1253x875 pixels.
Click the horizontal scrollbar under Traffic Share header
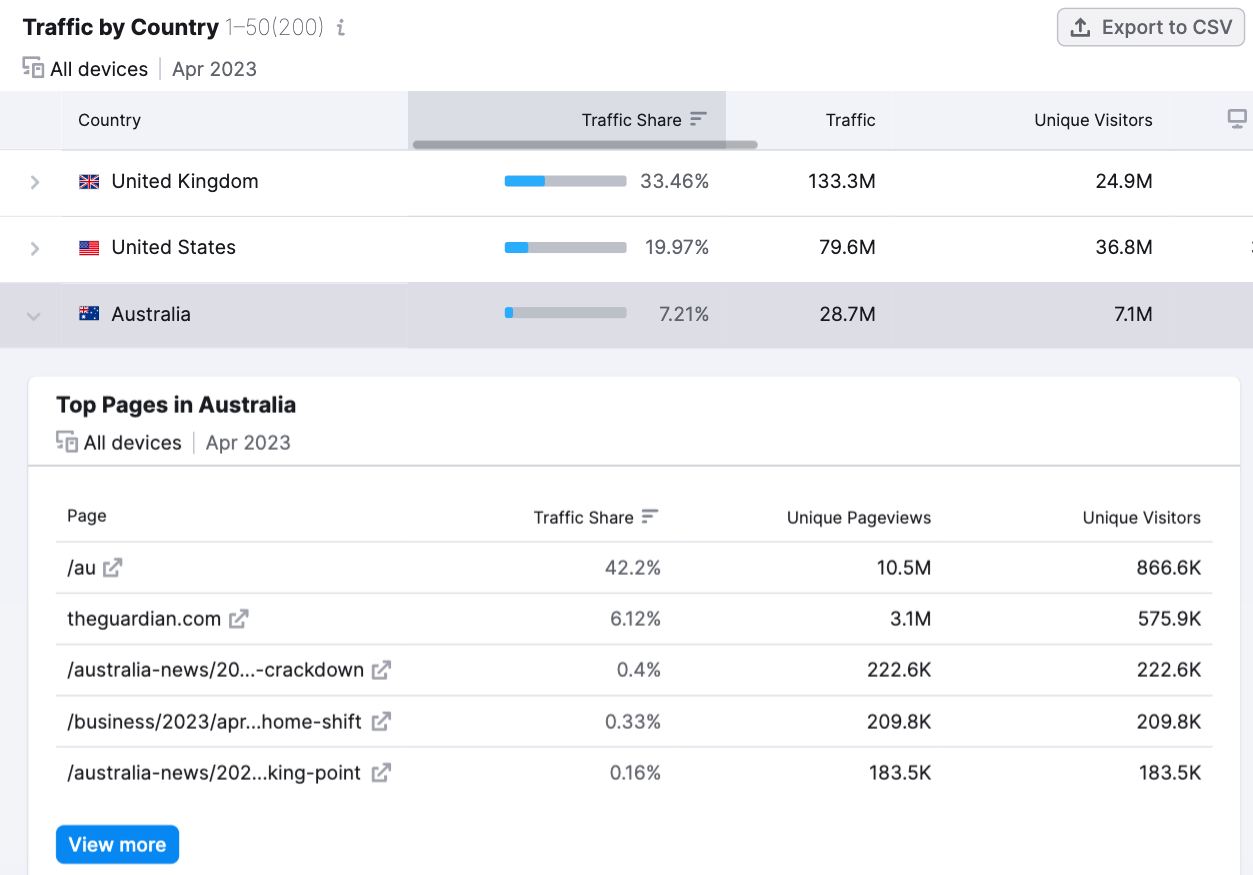pos(585,145)
